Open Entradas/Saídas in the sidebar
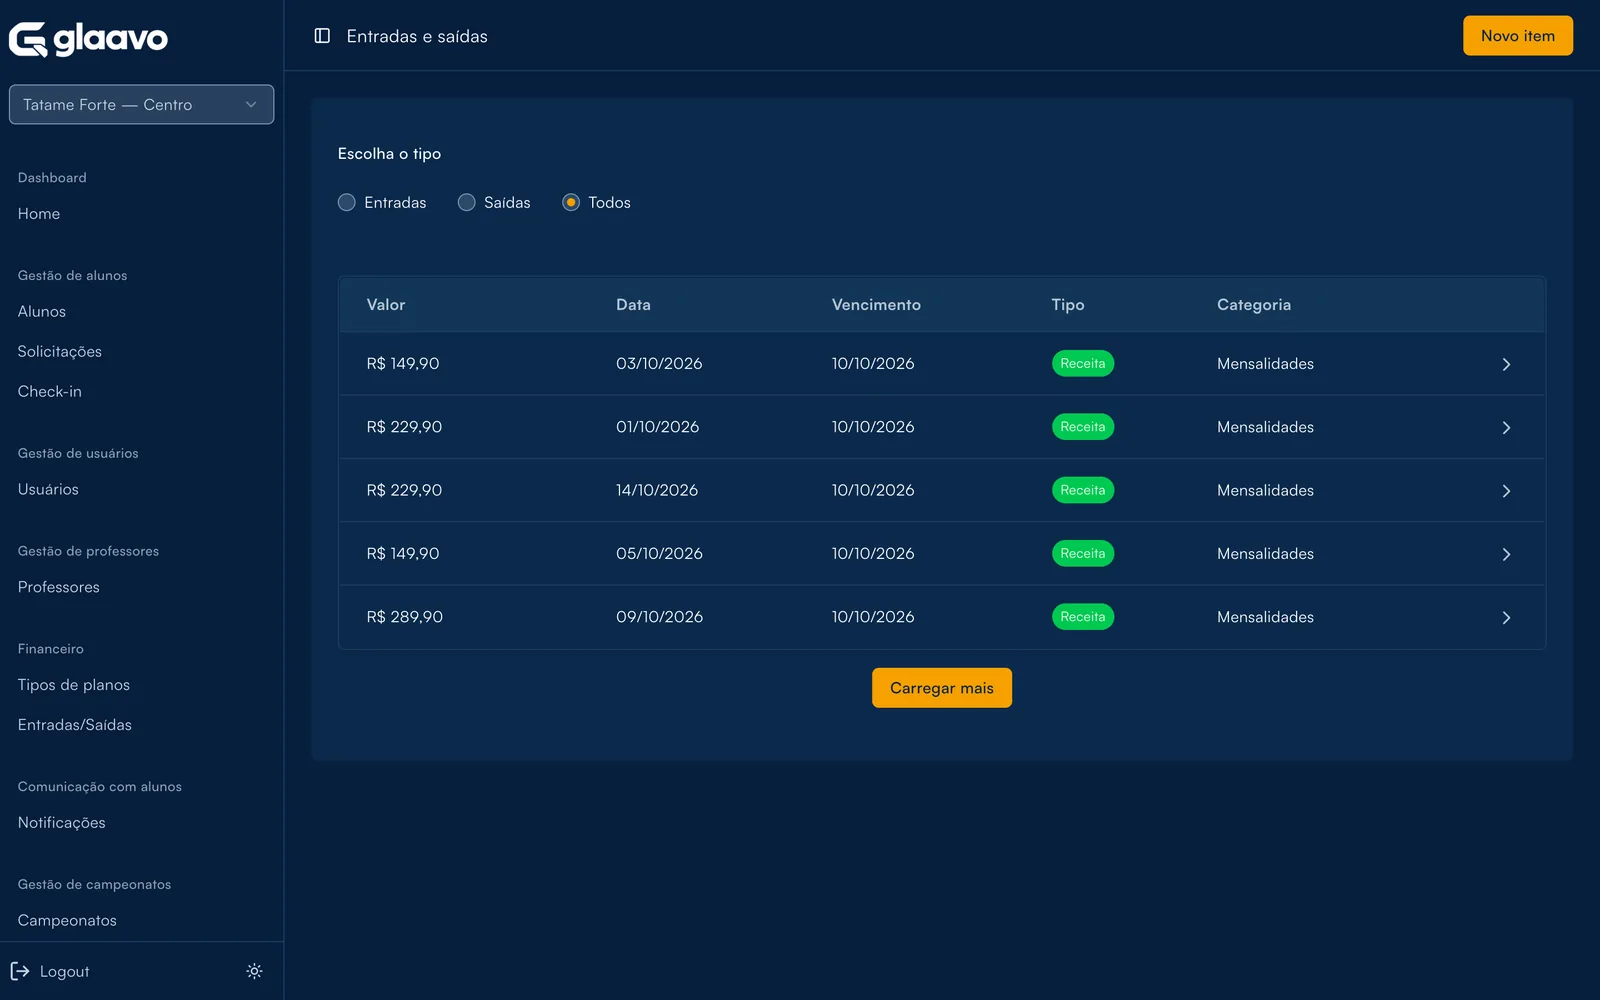The width and height of the screenshot is (1600, 1000). click(x=75, y=725)
